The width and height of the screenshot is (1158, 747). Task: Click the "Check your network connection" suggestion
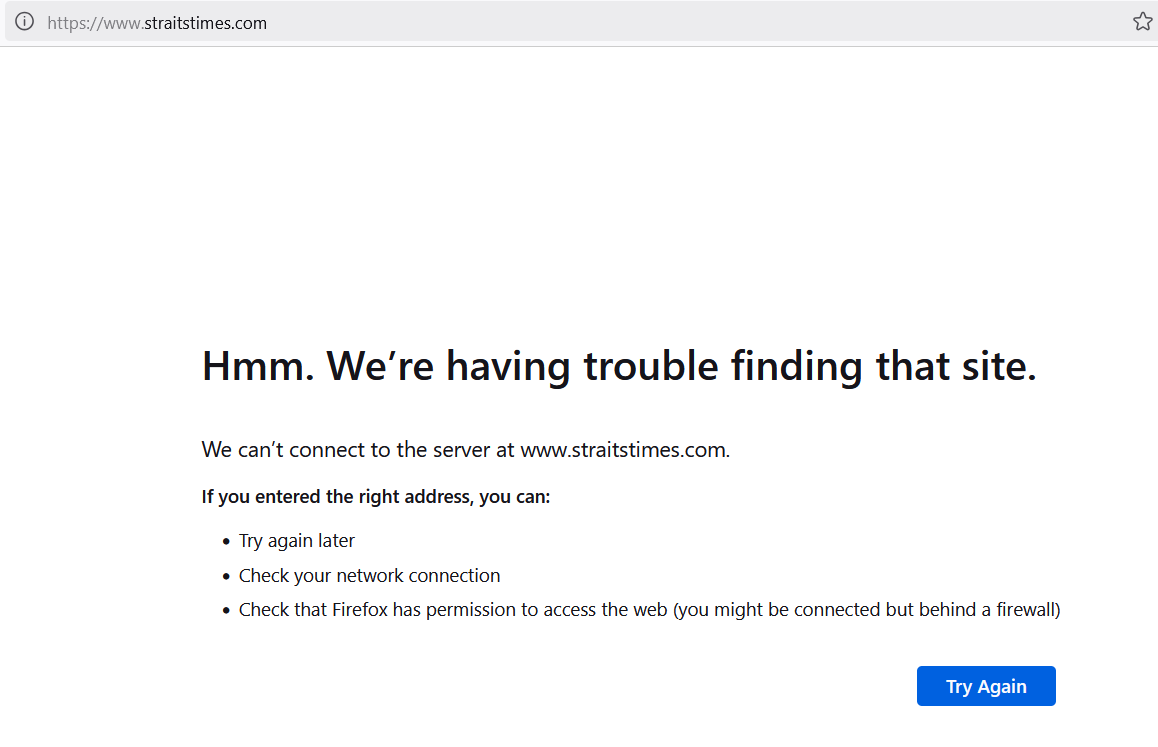tap(369, 576)
